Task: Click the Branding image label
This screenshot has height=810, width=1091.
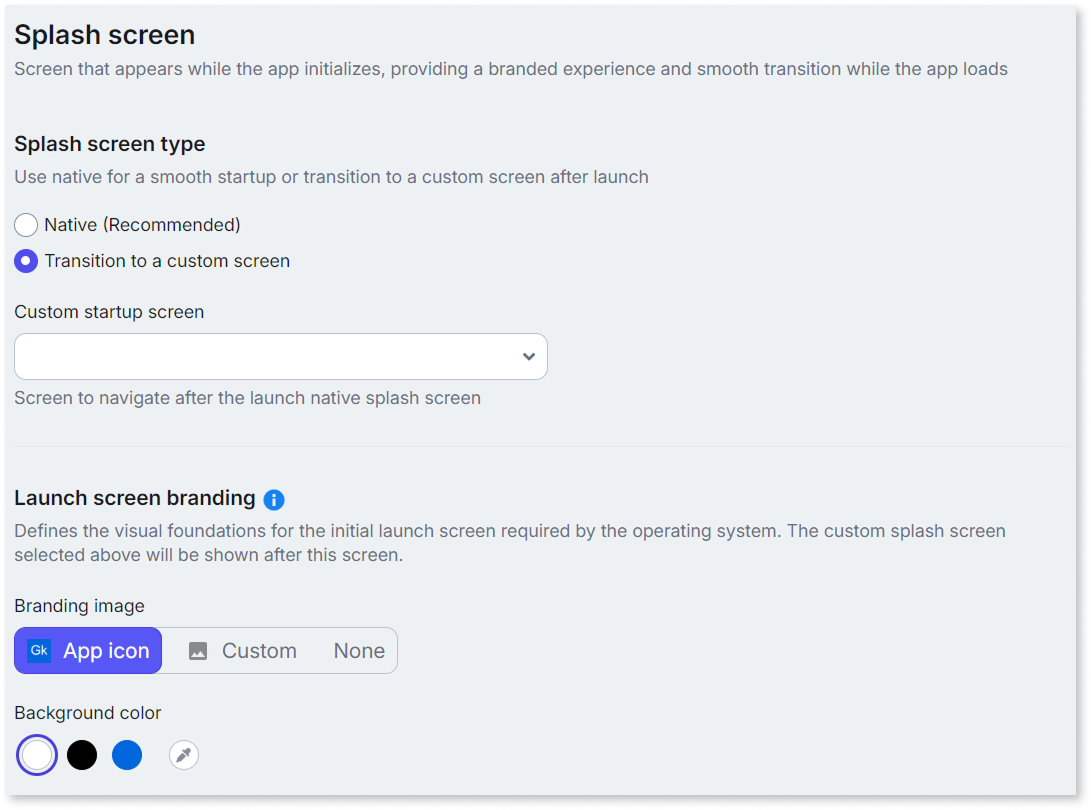Action: point(79,606)
